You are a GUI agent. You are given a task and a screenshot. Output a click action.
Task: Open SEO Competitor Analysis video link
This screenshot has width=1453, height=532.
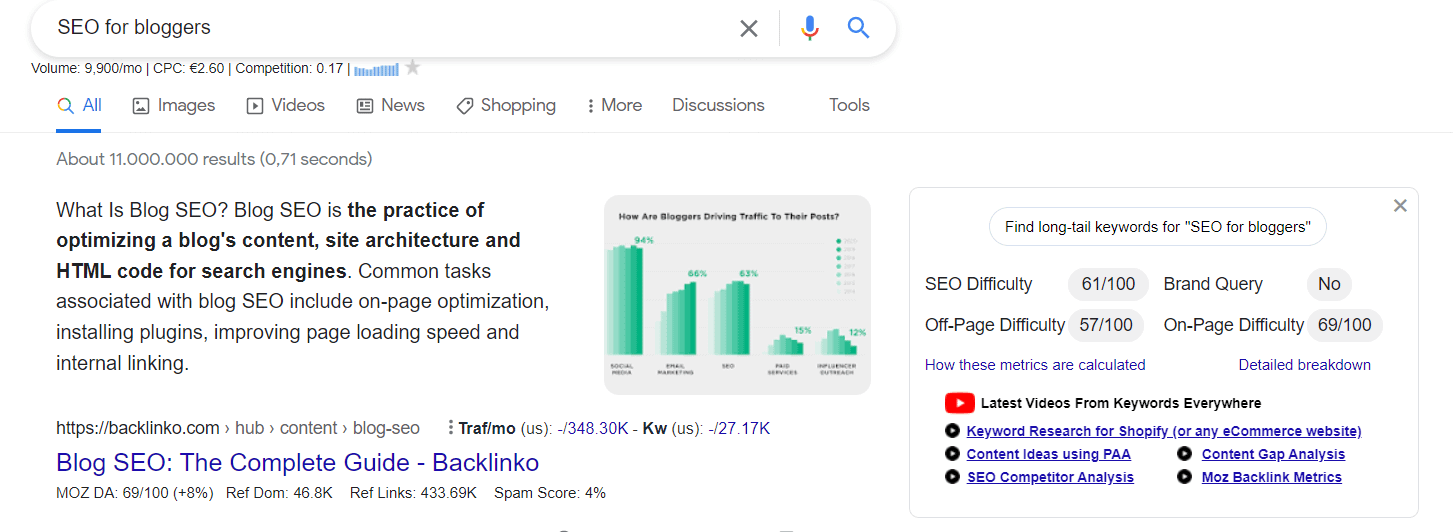(x=1050, y=477)
